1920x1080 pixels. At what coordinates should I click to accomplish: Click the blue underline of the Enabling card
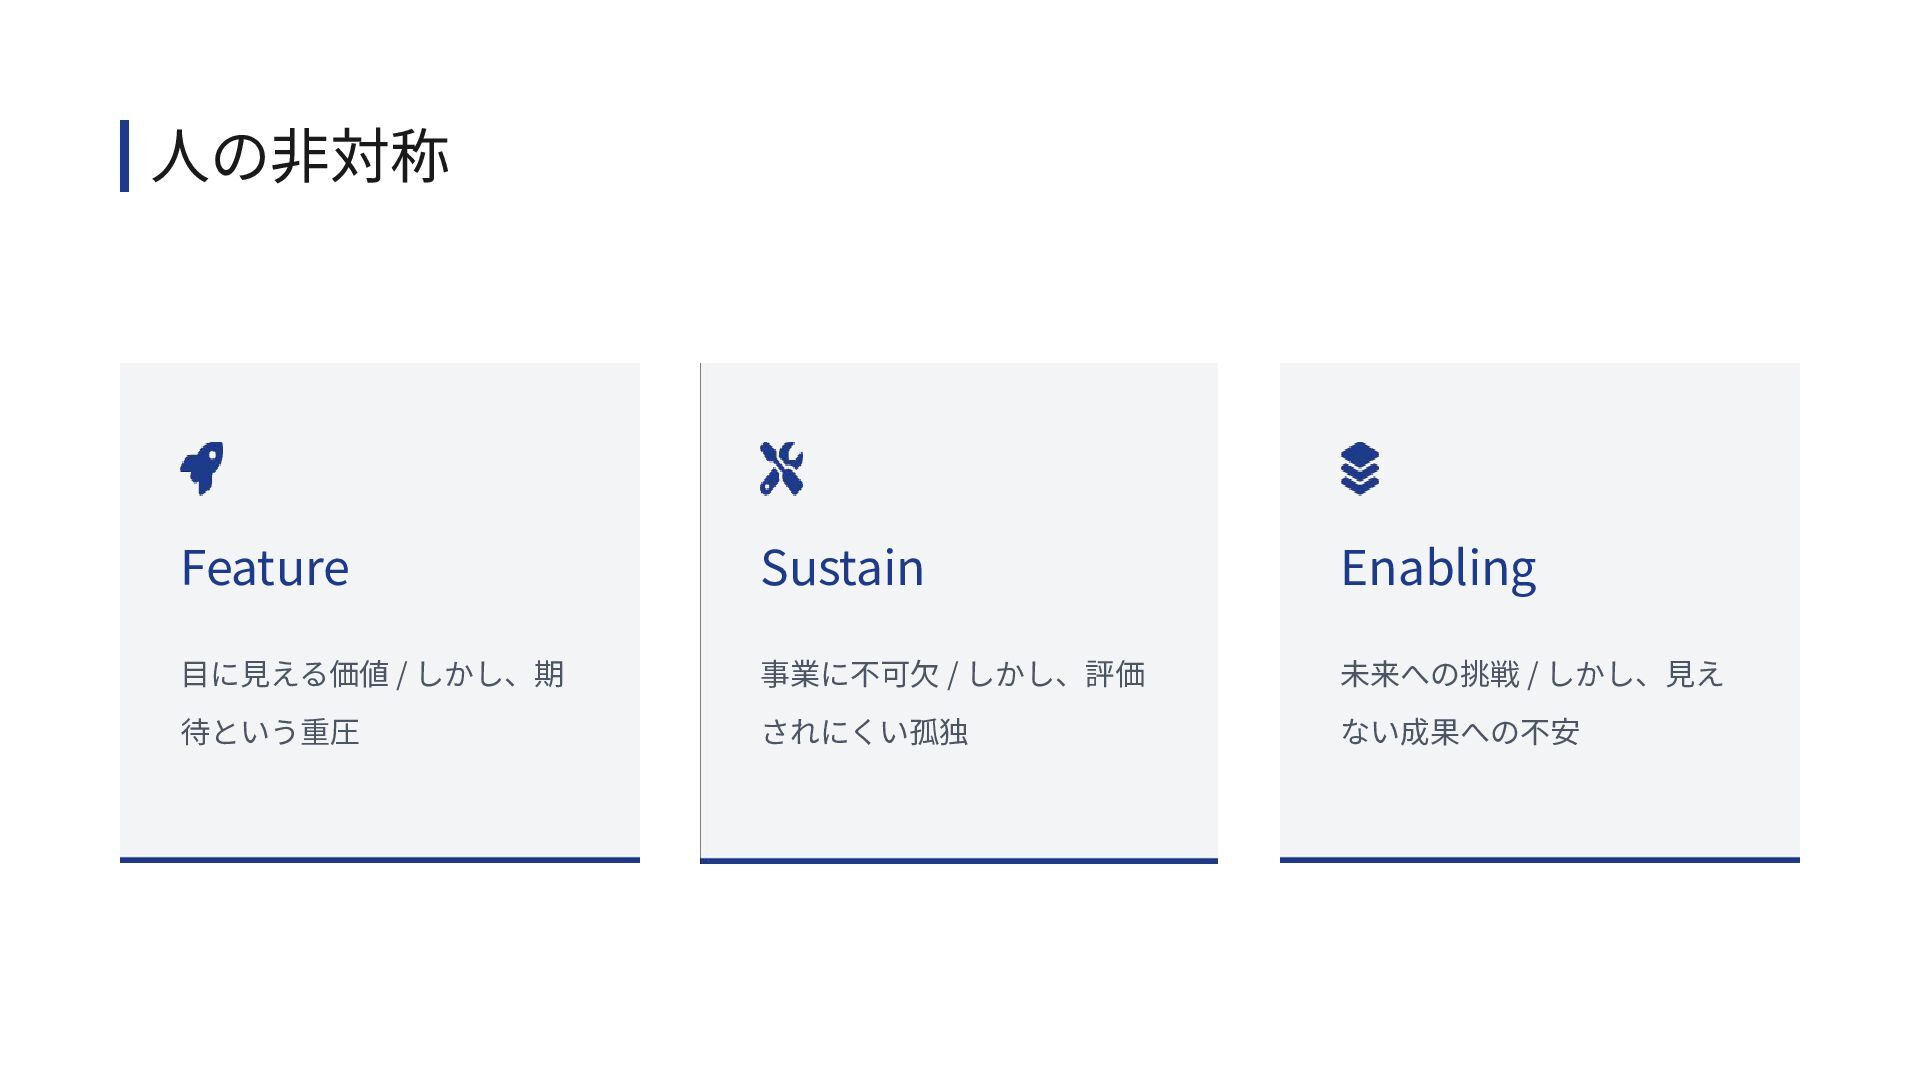coord(1540,859)
